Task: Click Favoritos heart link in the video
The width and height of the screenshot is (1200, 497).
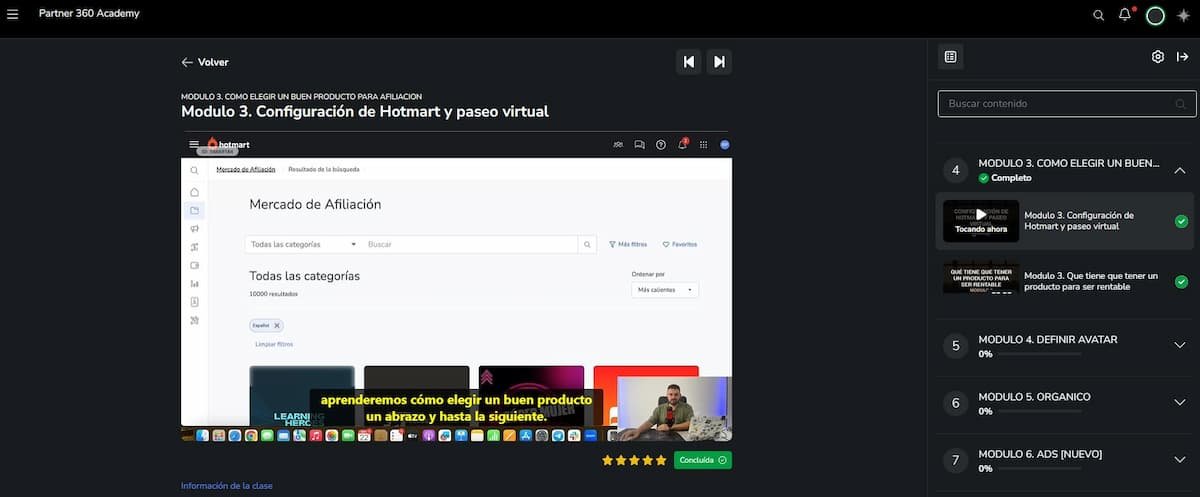Action: 679,244
